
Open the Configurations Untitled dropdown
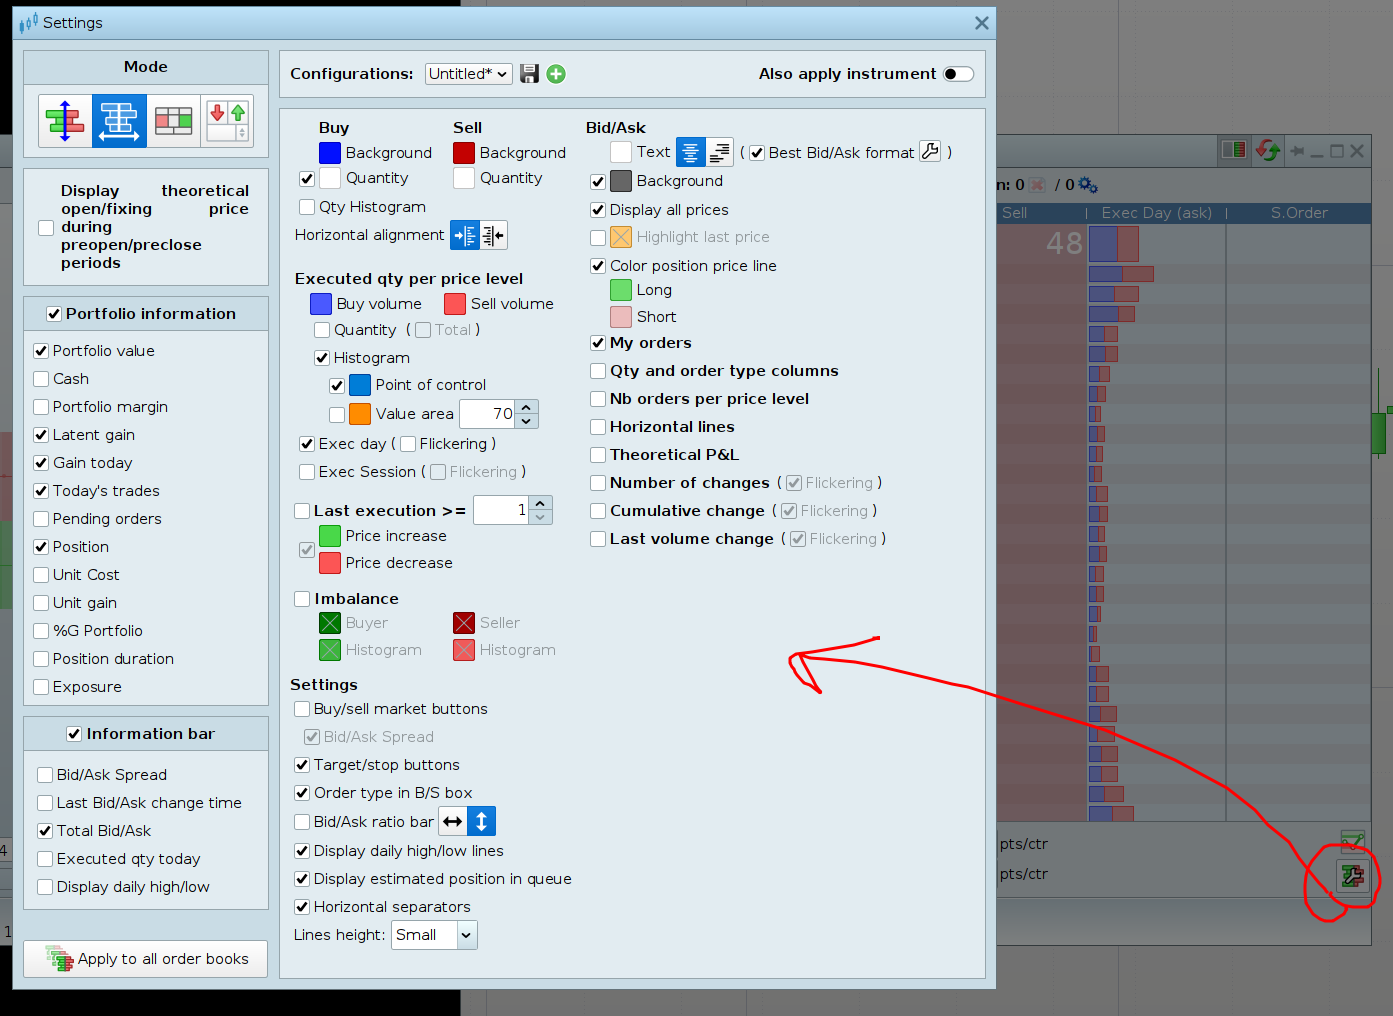(468, 74)
